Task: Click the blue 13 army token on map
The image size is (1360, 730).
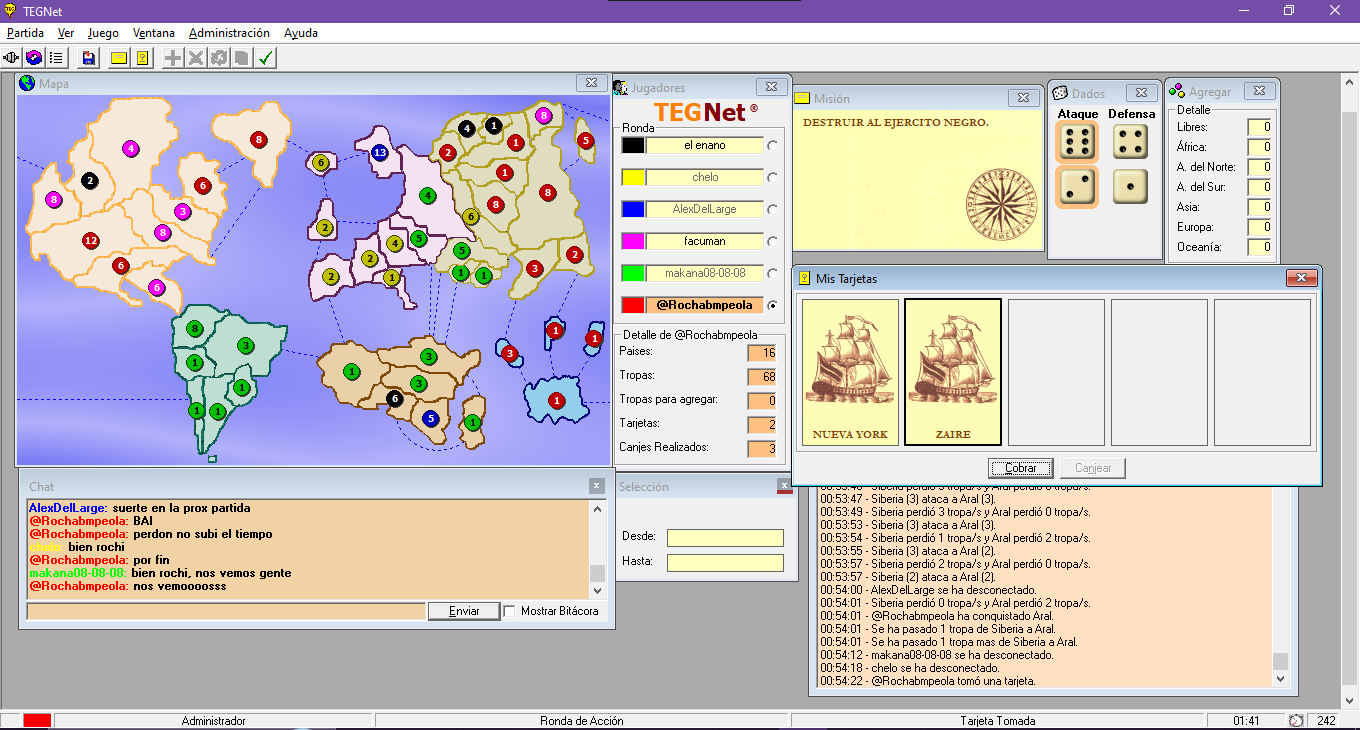Action: pyautogui.click(x=379, y=152)
